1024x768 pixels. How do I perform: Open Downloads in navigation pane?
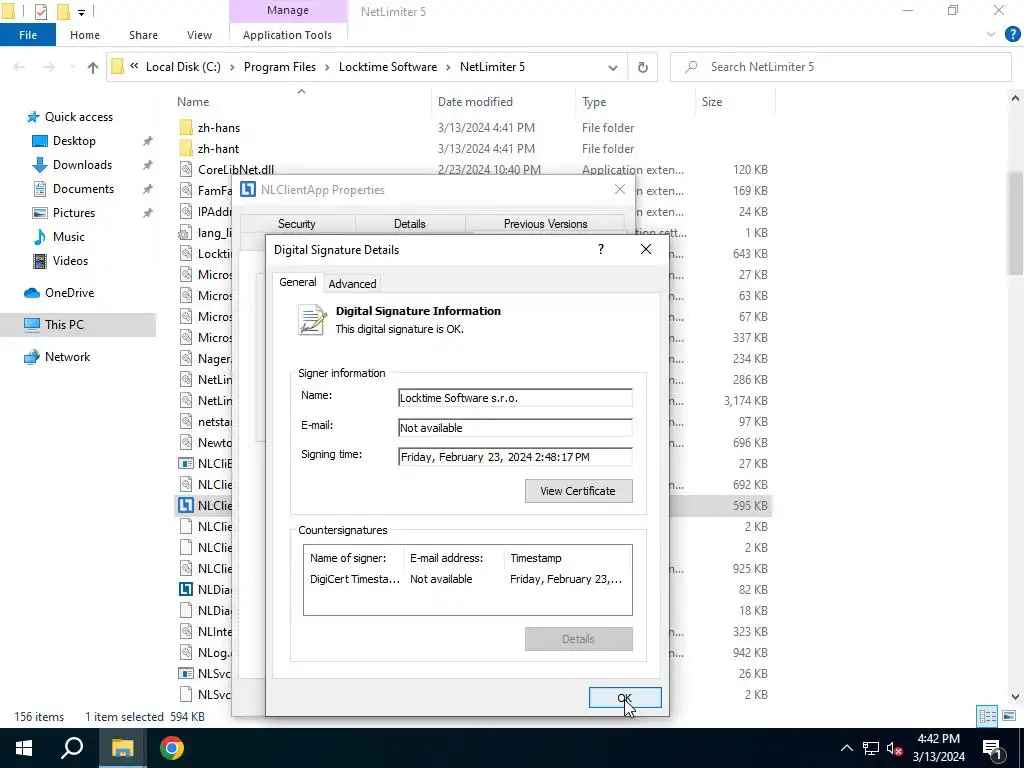click(x=82, y=165)
